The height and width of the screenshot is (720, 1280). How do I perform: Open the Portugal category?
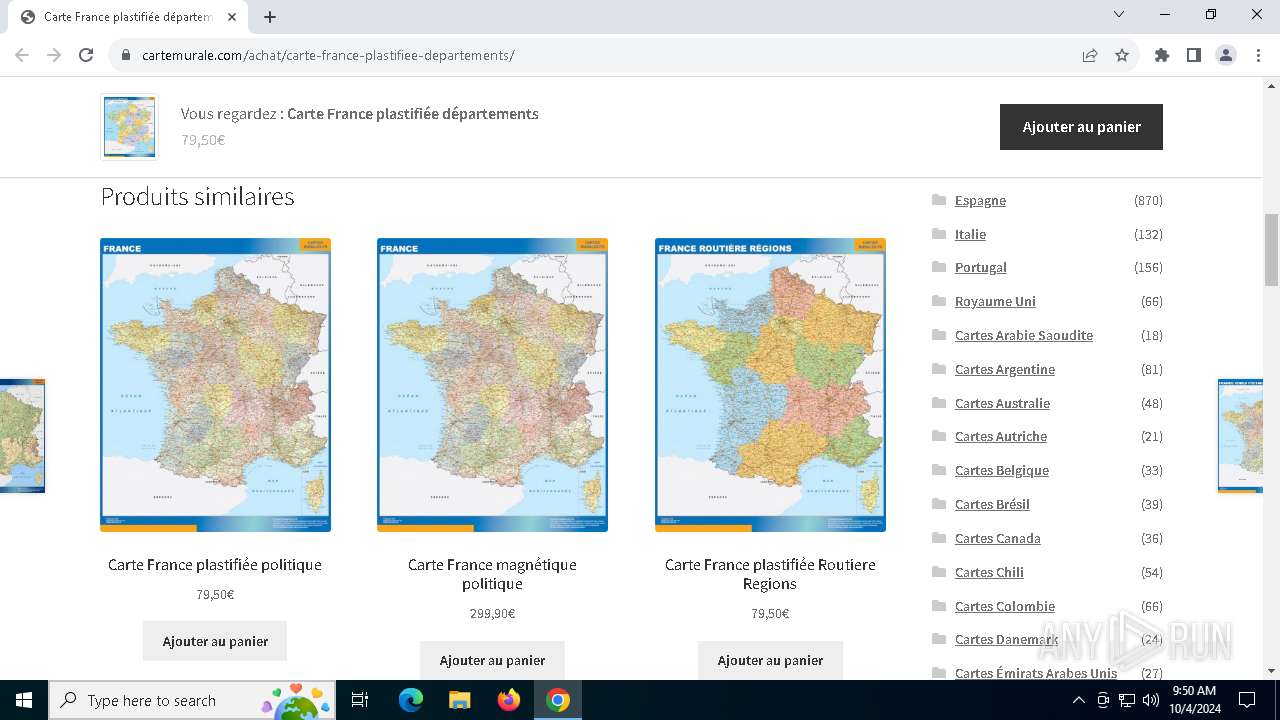tap(981, 267)
